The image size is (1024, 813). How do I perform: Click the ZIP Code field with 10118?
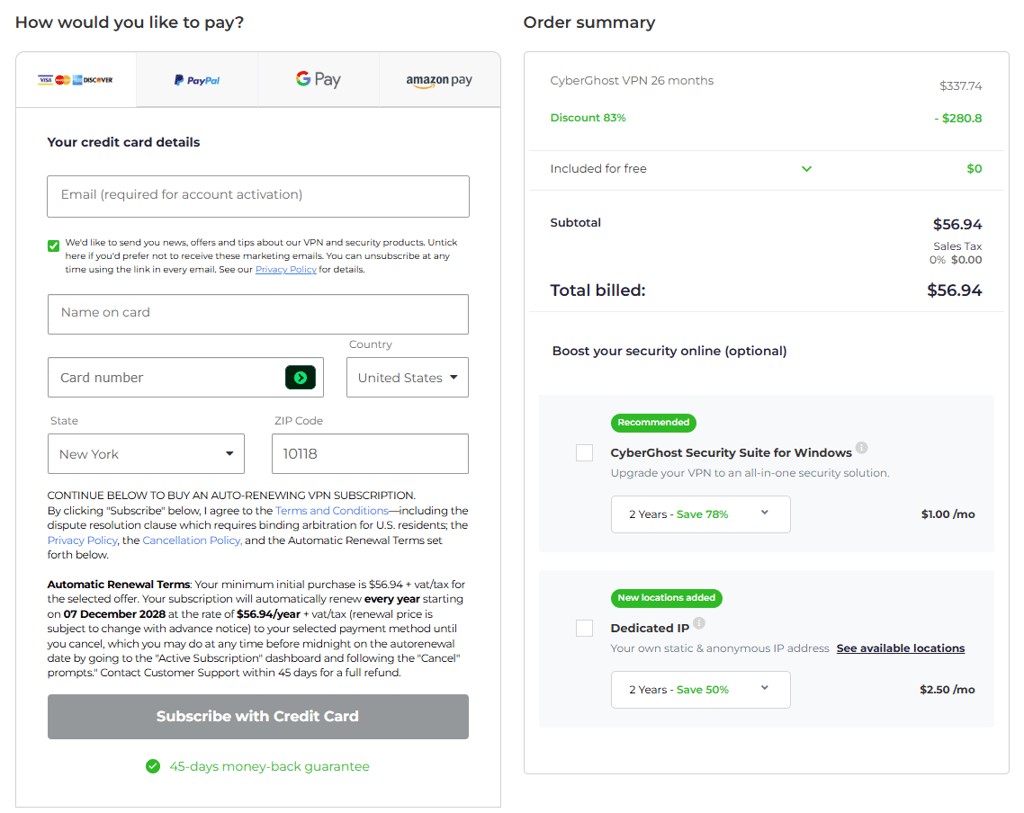[370, 454]
